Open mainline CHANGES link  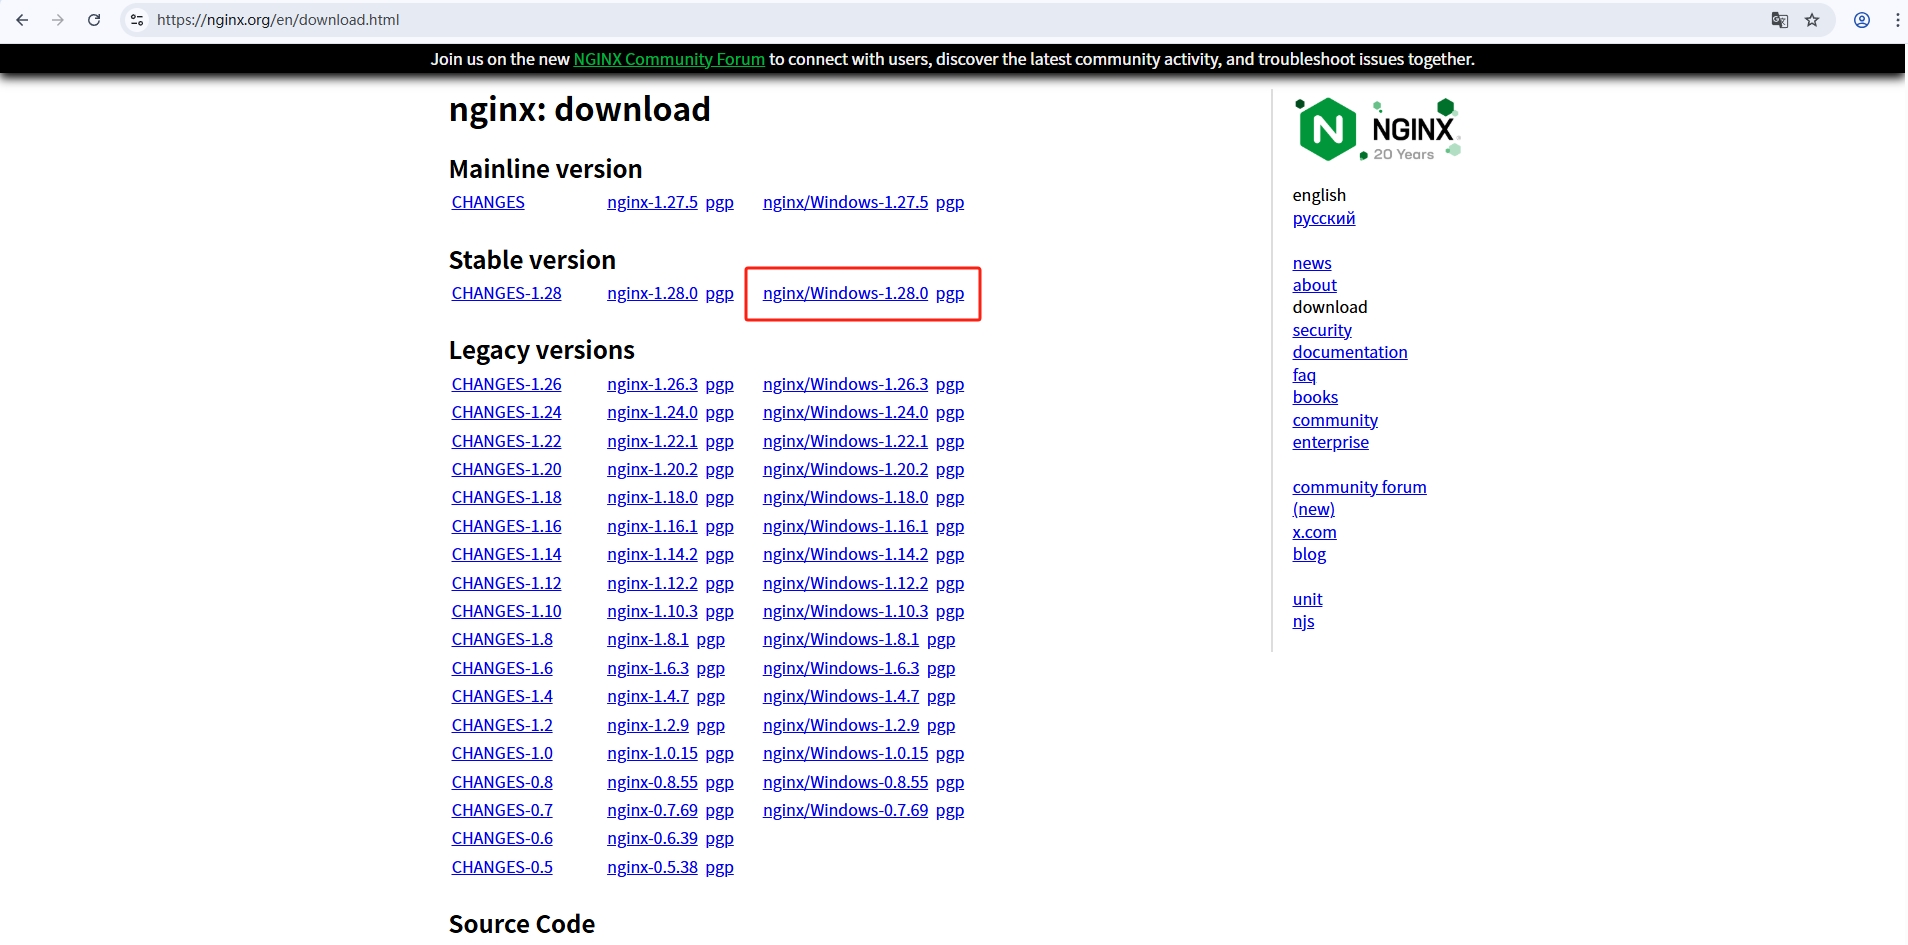[488, 202]
